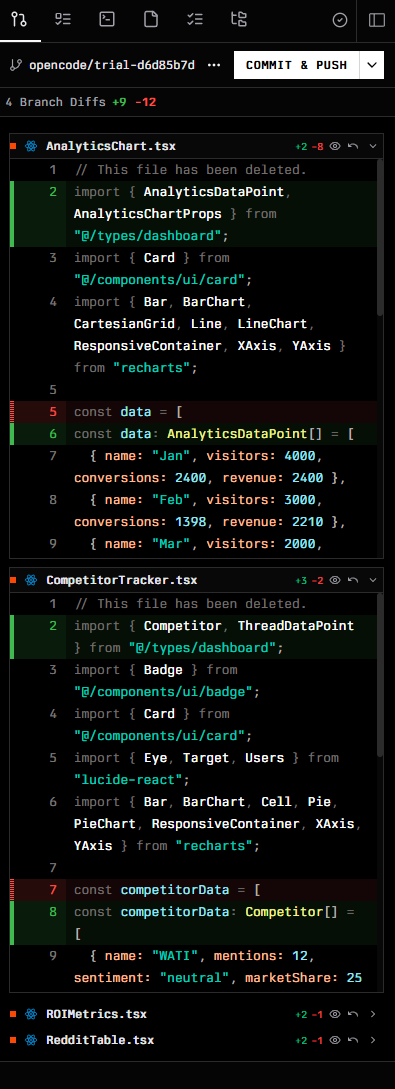The width and height of the screenshot is (395, 1089).
Task: Click the '{ name: "Jan", visitors: 4000' line
Action: coord(194,468)
